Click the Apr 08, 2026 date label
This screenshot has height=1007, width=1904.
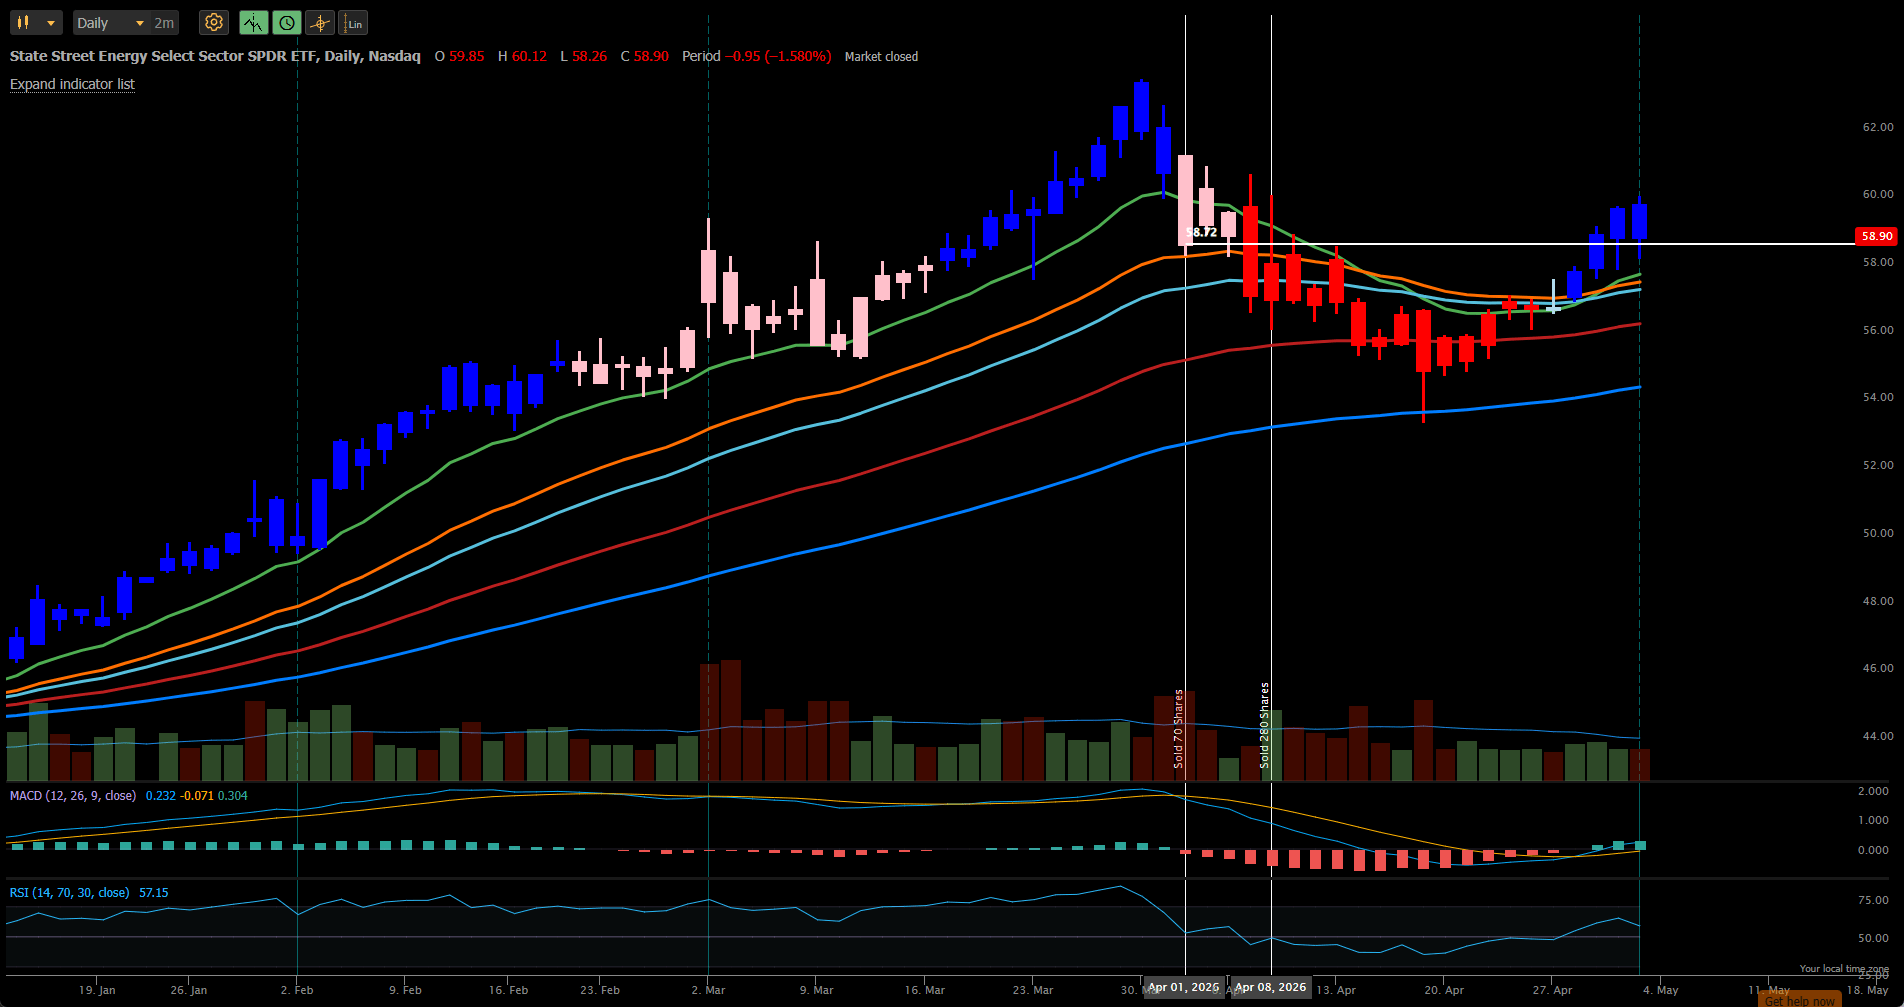tap(1271, 987)
